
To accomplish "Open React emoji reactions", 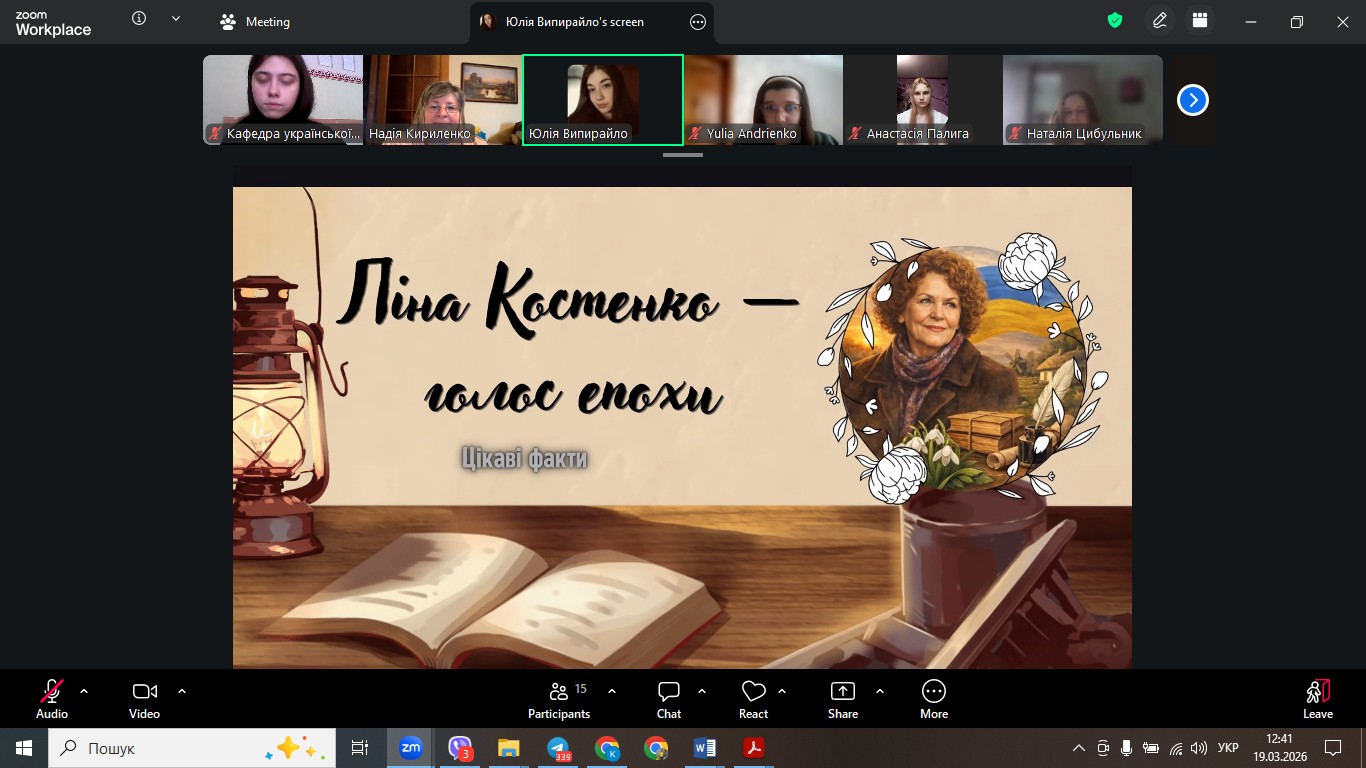I will (x=753, y=699).
